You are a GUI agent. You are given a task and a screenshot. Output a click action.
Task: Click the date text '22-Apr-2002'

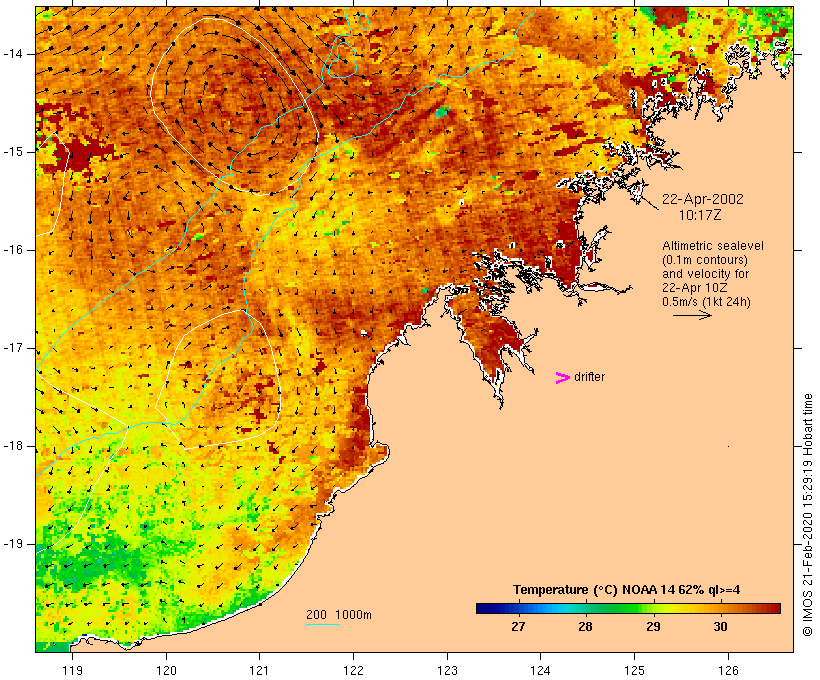point(703,199)
